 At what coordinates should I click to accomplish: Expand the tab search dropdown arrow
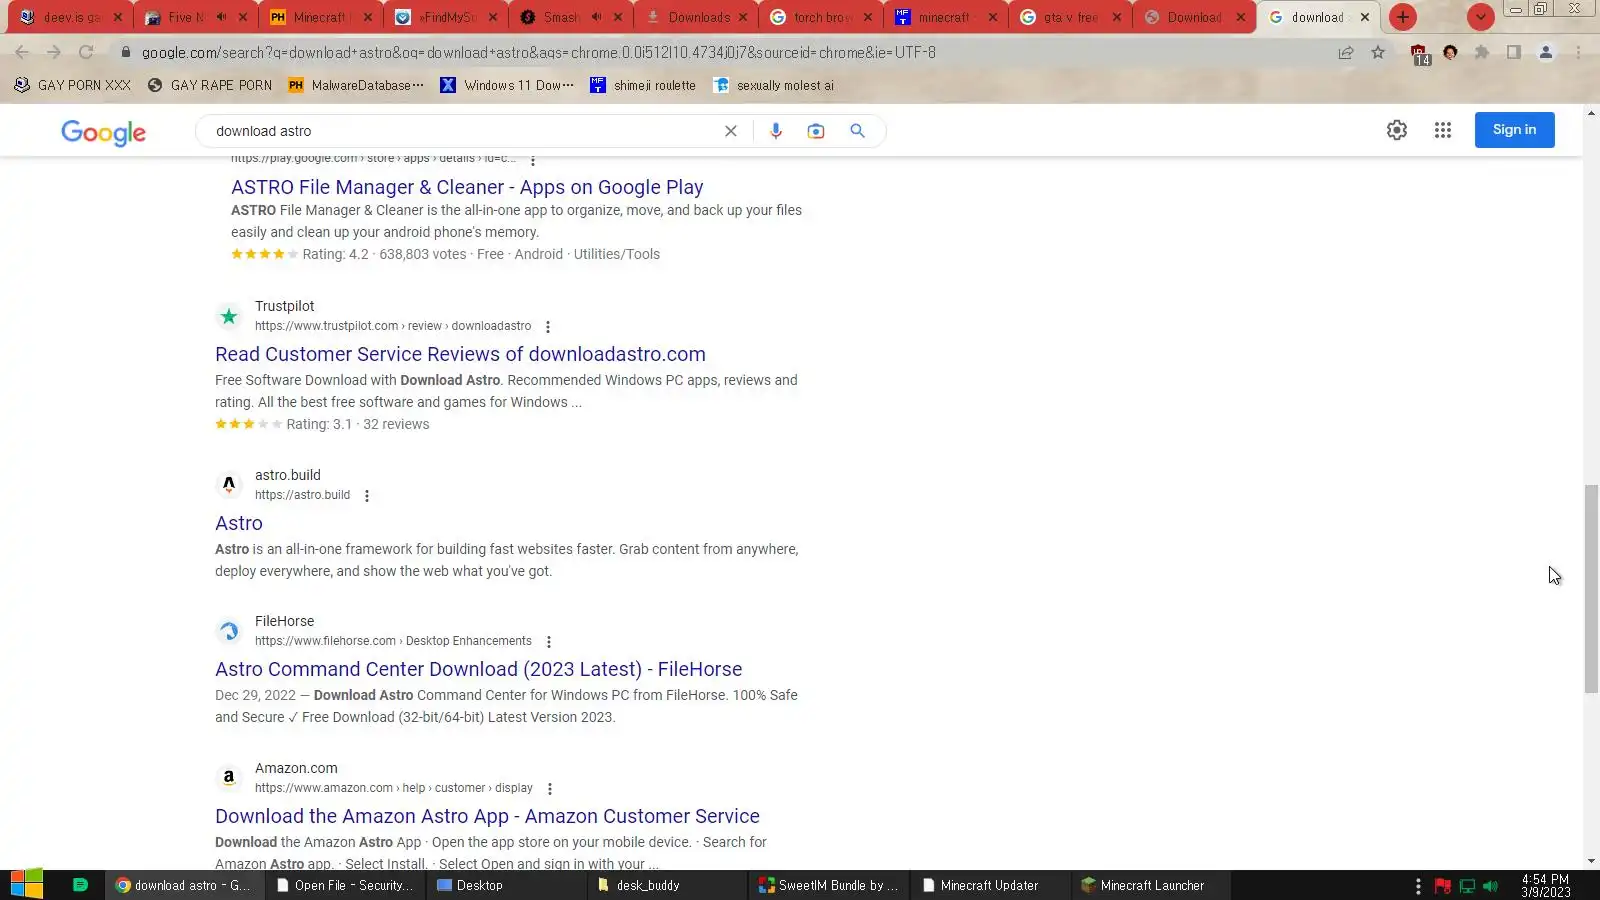click(1481, 17)
